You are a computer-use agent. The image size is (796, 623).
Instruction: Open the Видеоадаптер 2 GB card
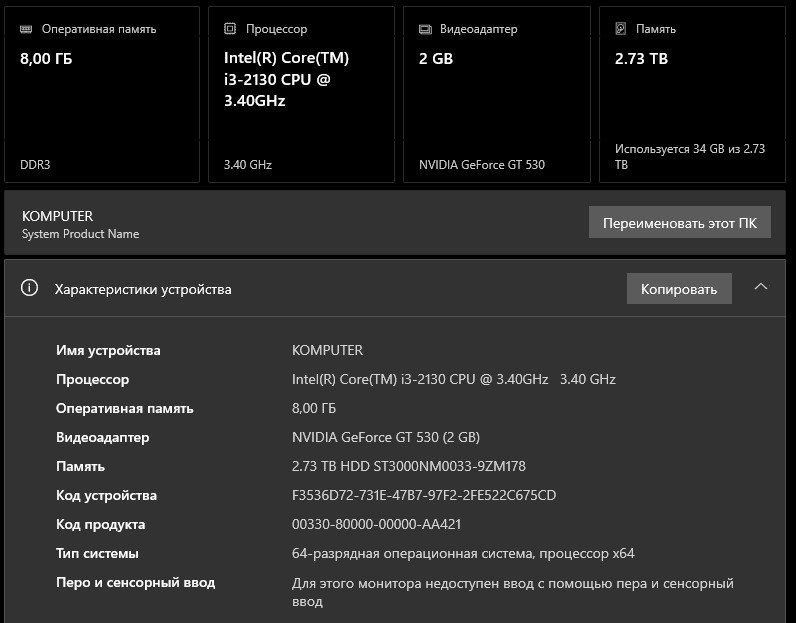496,94
